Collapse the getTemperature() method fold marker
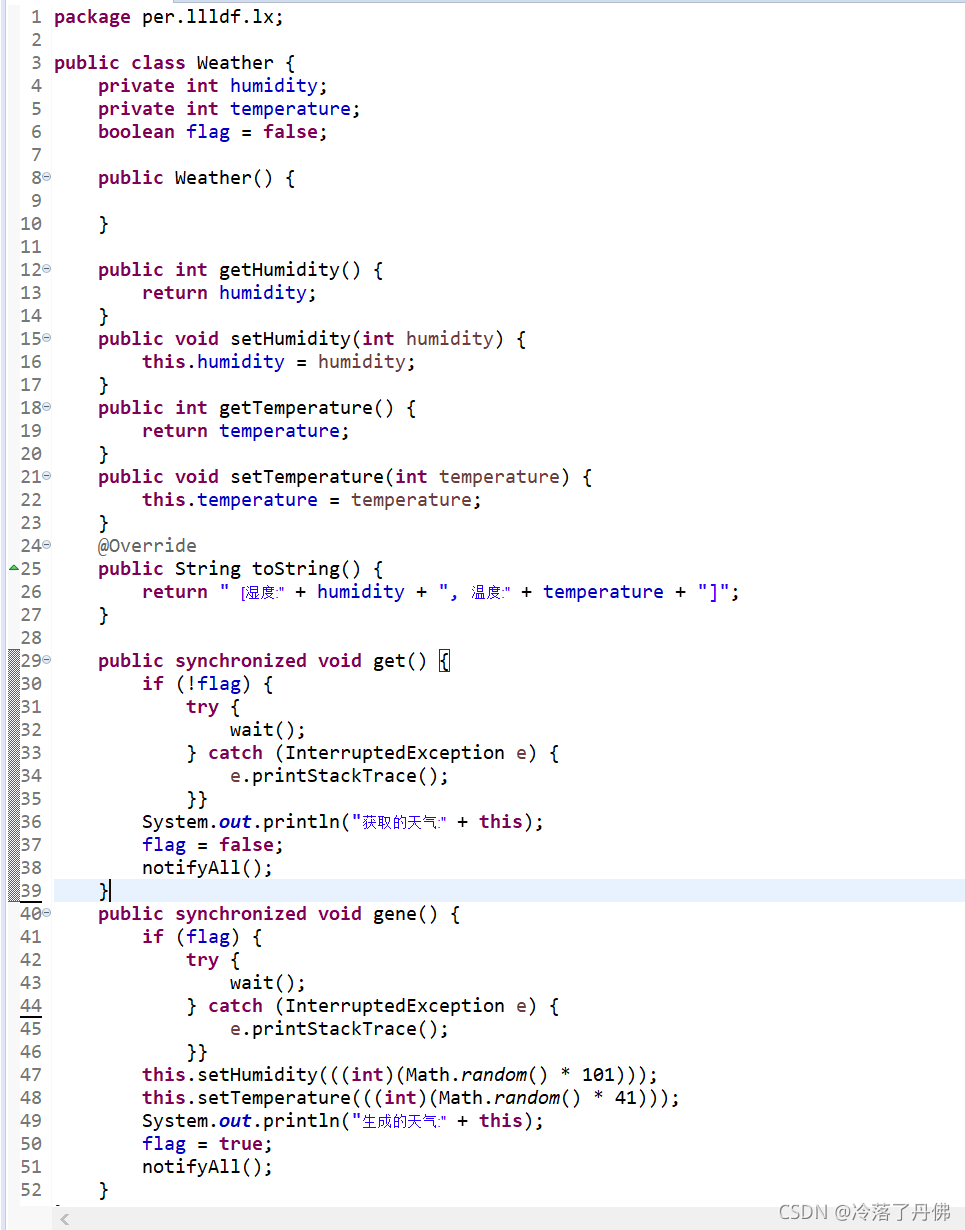 46,407
